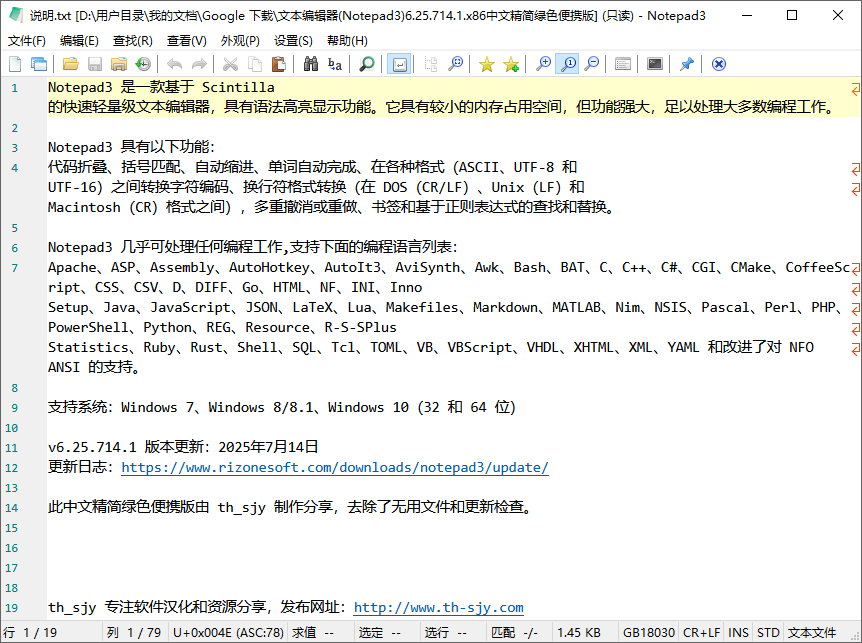This screenshot has width=862, height=643.
Task: Click the Paste clipboard icon
Action: pos(279,64)
